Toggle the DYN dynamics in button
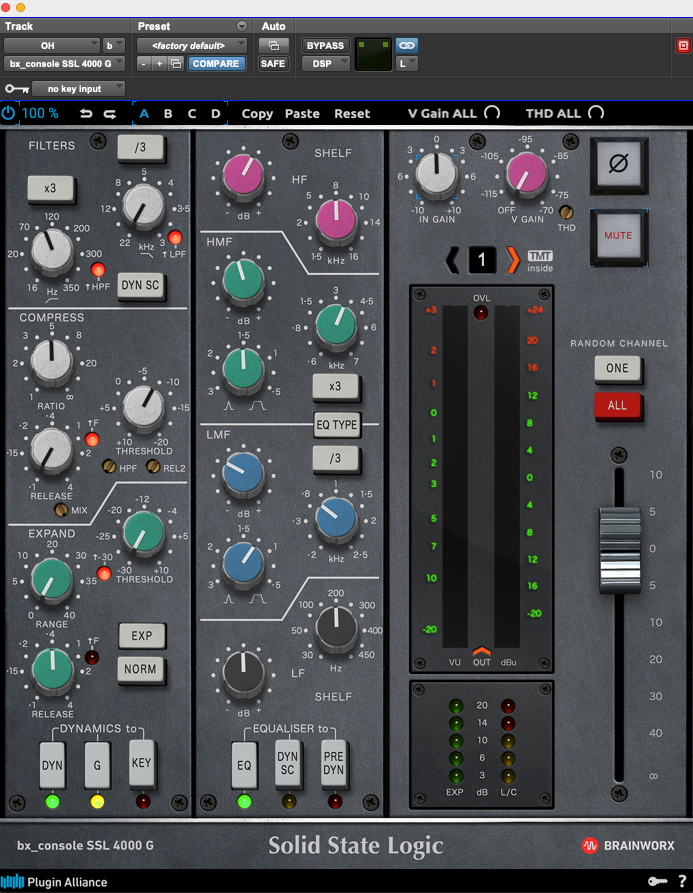 click(x=52, y=765)
